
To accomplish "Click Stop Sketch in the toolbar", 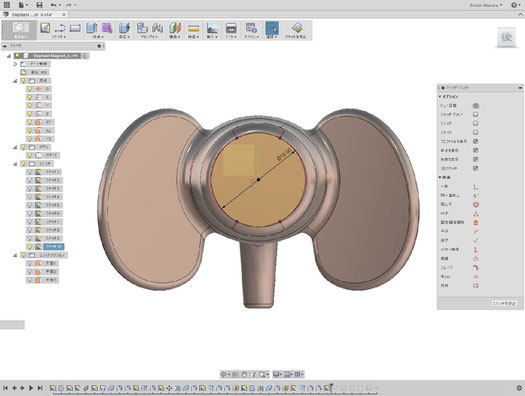I will click(296, 30).
